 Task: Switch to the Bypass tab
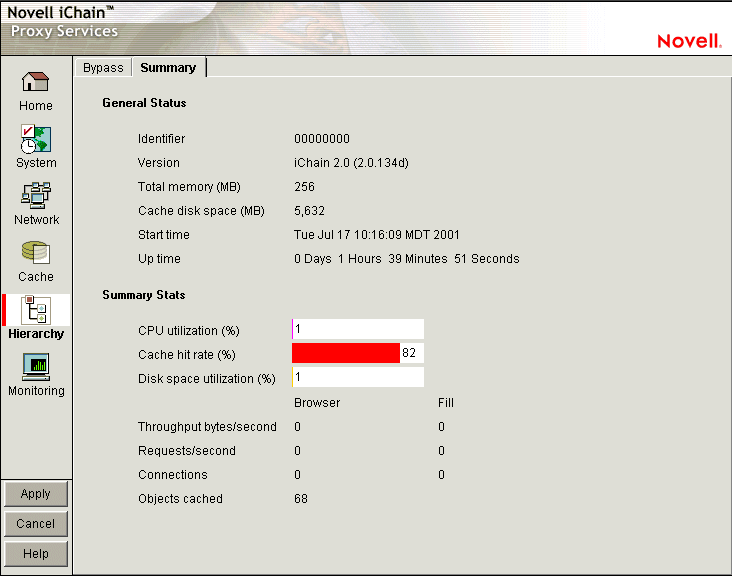pos(103,68)
